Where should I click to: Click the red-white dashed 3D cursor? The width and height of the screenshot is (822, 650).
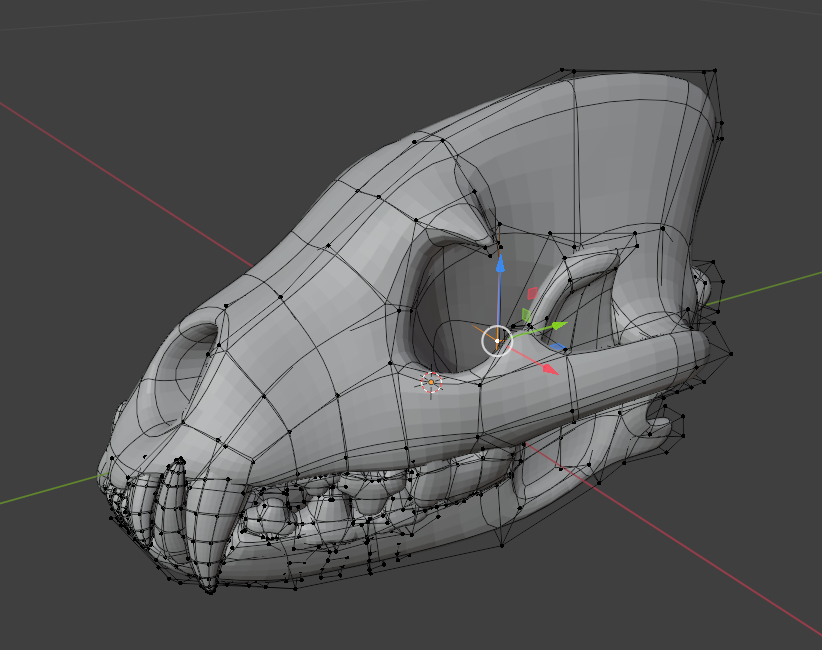click(x=430, y=381)
